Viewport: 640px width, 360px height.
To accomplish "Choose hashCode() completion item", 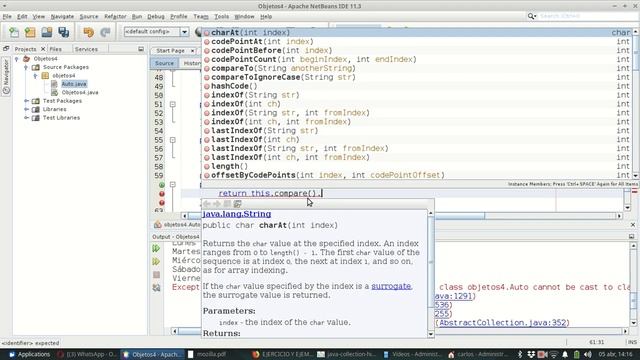I will [418, 86].
